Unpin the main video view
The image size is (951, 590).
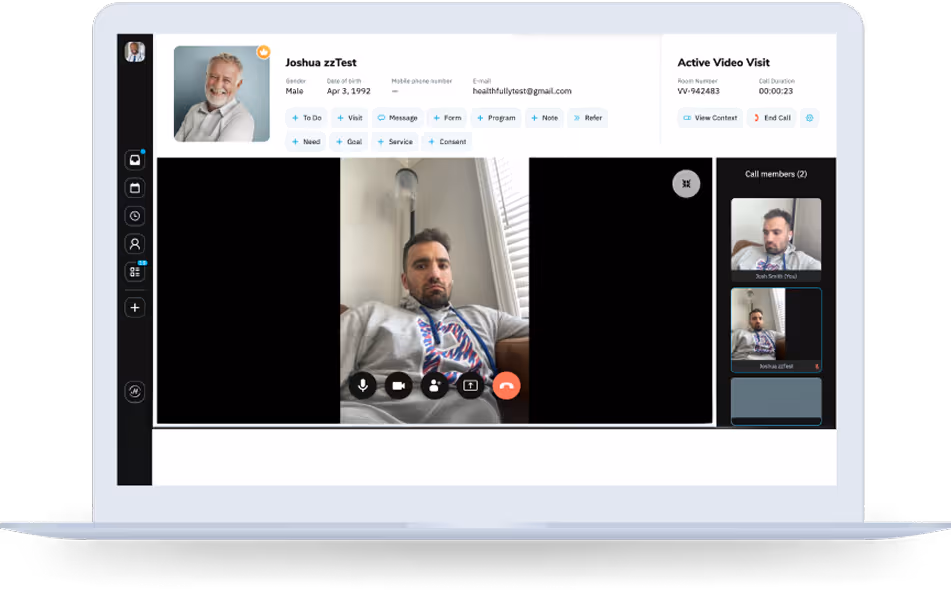(x=686, y=183)
